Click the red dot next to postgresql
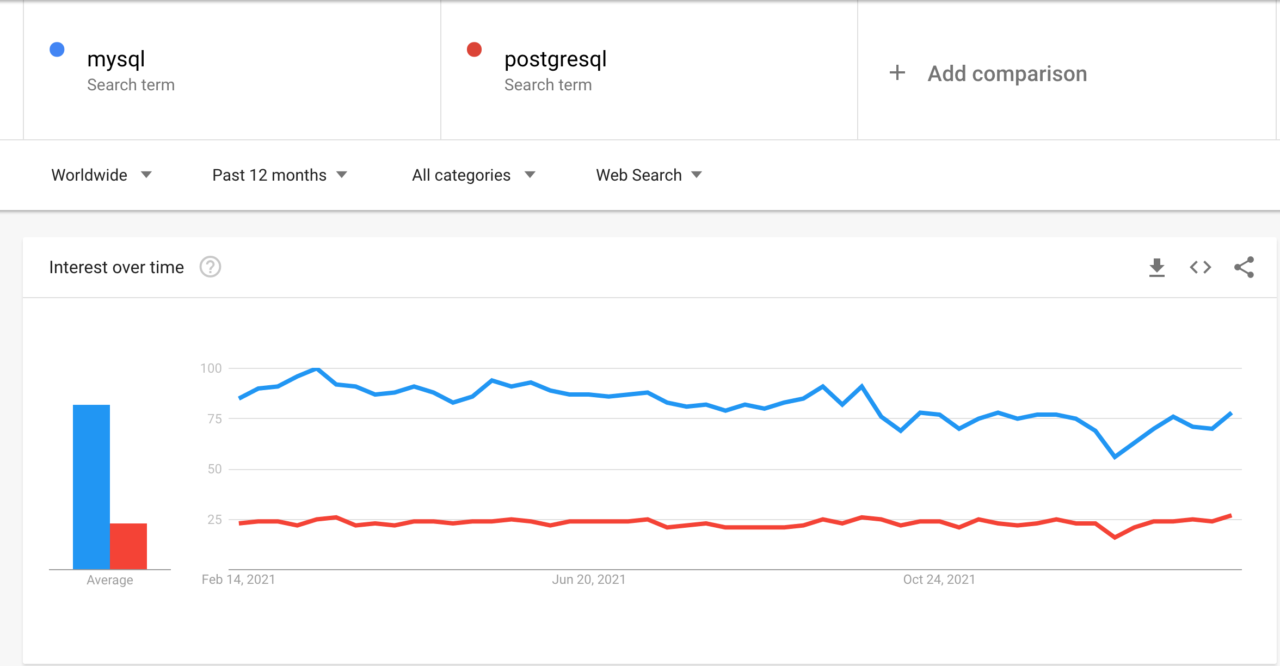This screenshot has width=1280, height=666. [x=474, y=49]
